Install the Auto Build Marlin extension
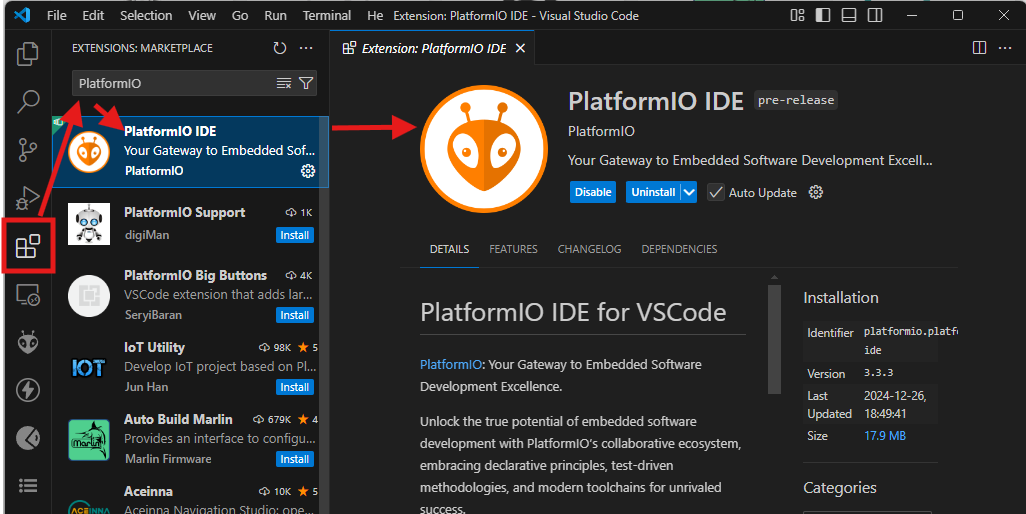 click(294, 459)
